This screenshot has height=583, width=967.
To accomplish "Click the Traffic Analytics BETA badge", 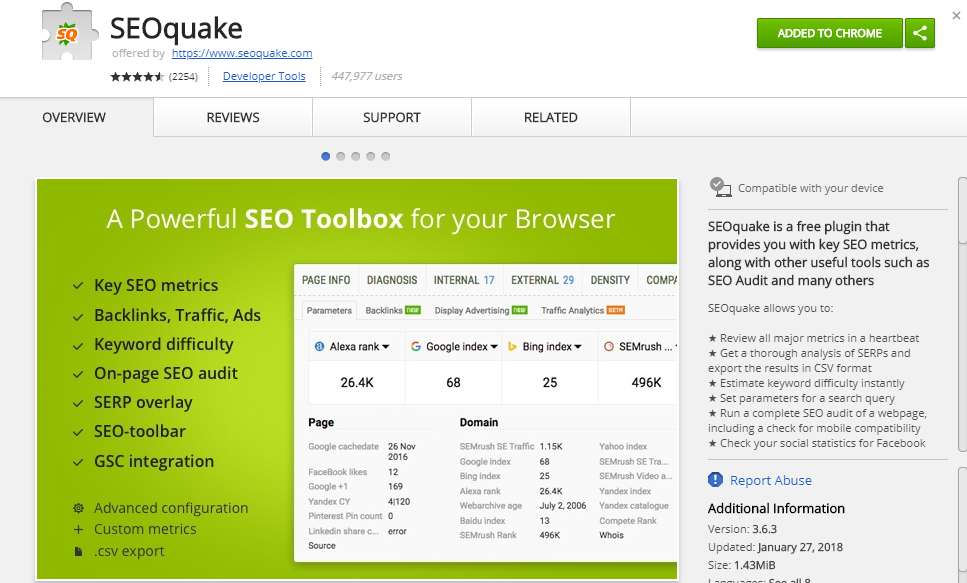I will 615,310.
